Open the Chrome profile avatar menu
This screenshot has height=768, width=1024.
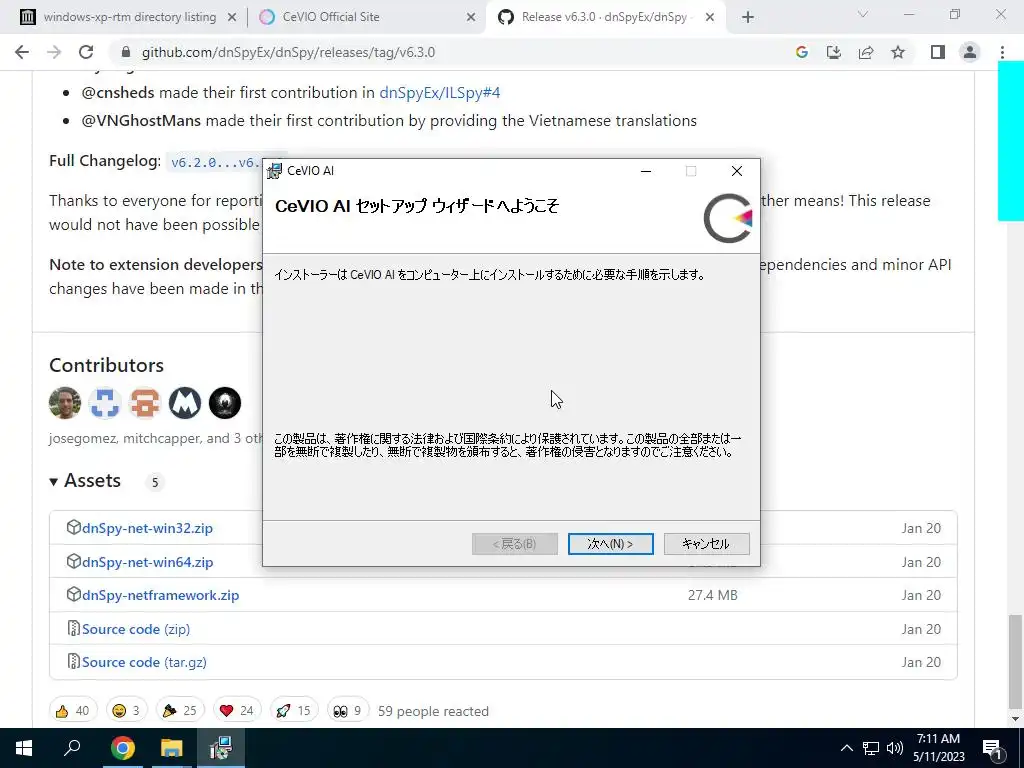[x=970, y=52]
